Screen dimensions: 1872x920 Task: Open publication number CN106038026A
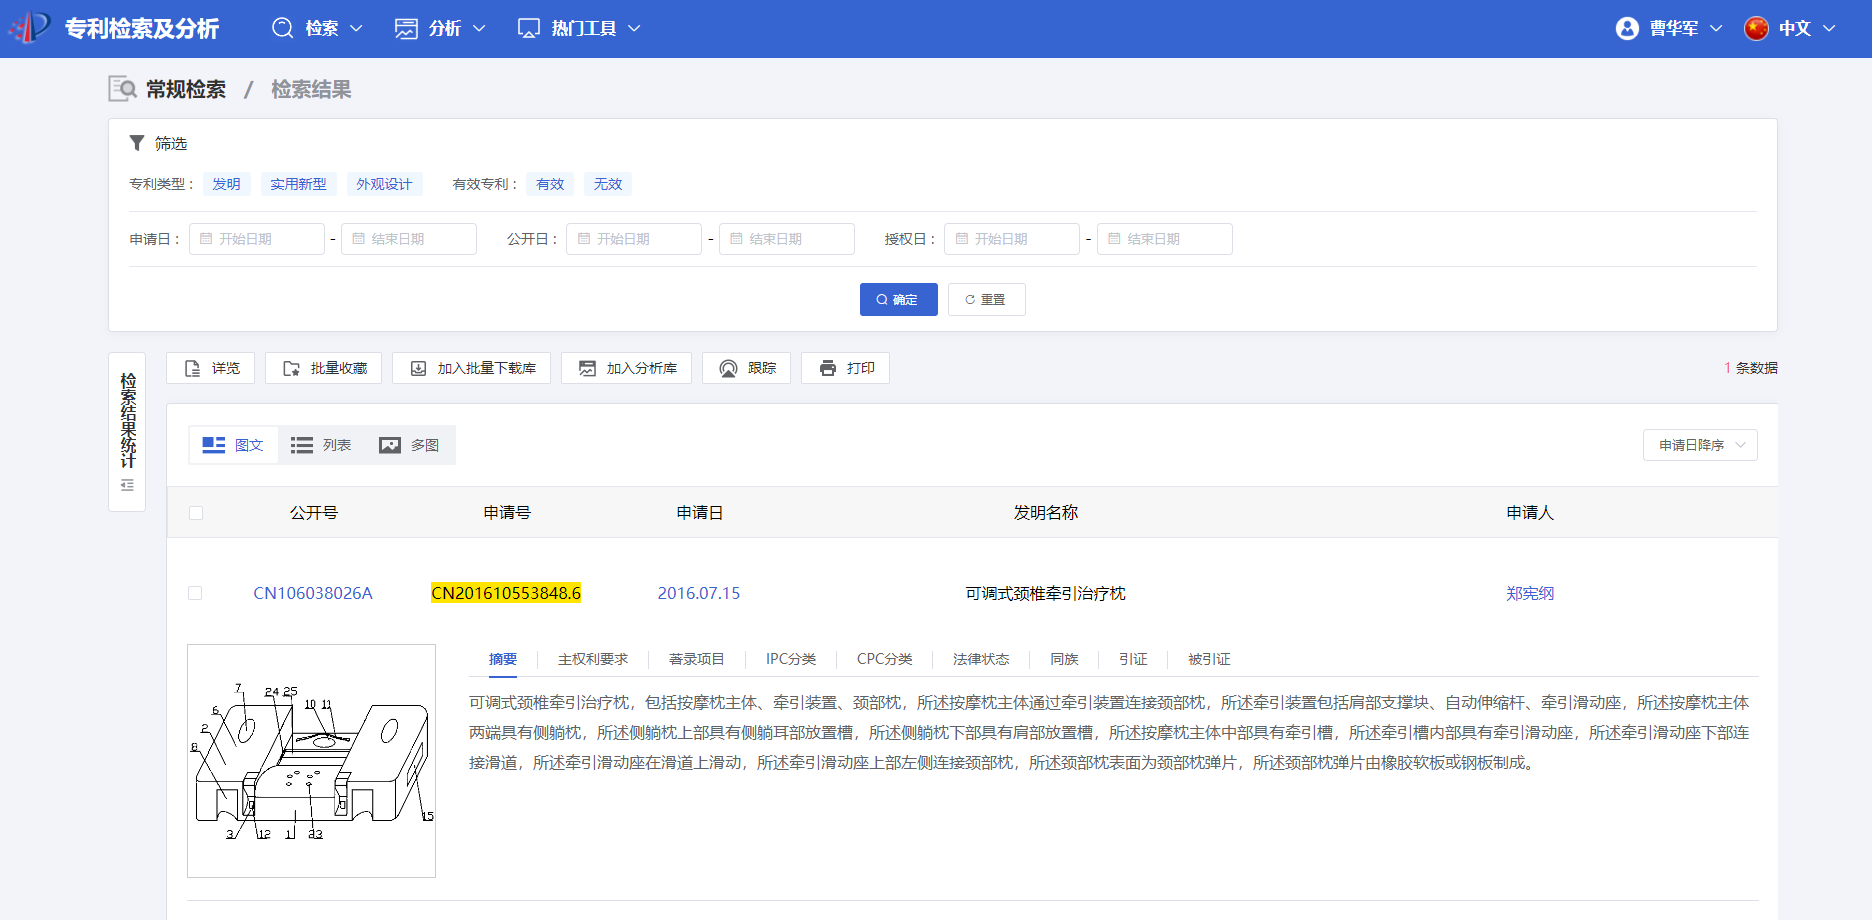(x=313, y=593)
